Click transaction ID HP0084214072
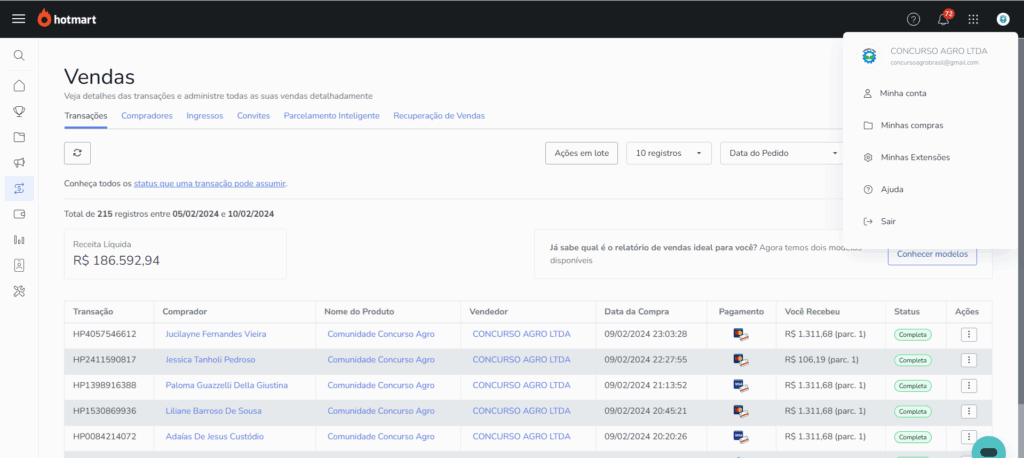This screenshot has height=458, width=1024. (x=104, y=436)
